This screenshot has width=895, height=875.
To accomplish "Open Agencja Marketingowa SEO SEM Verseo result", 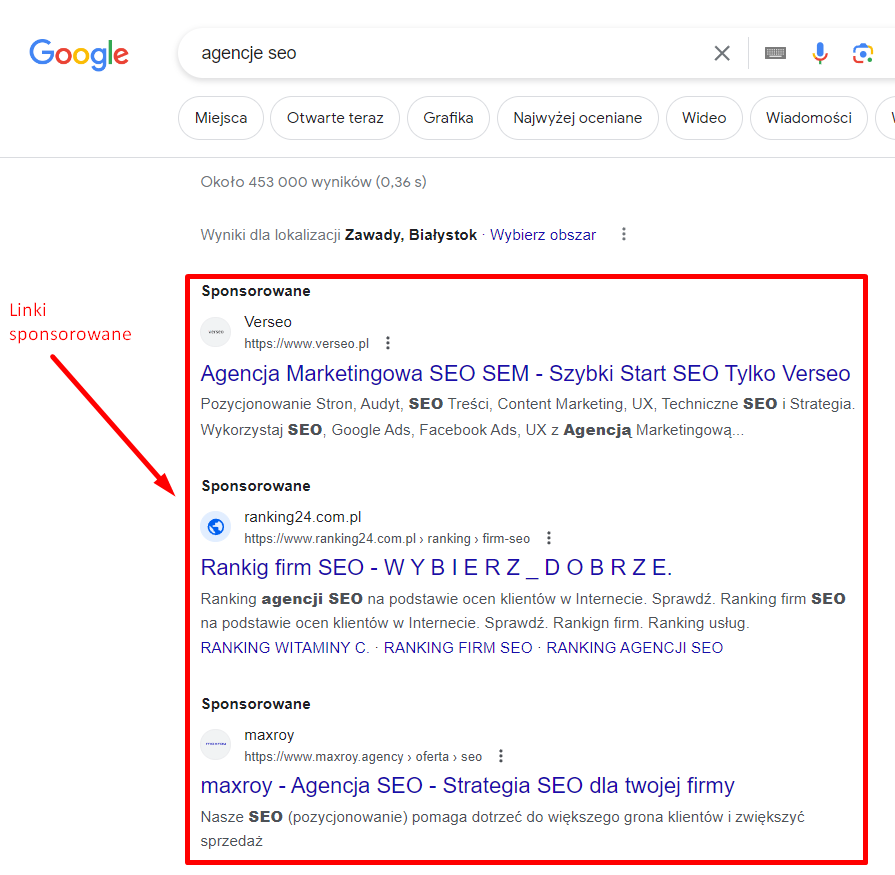I will coord(525,373).
